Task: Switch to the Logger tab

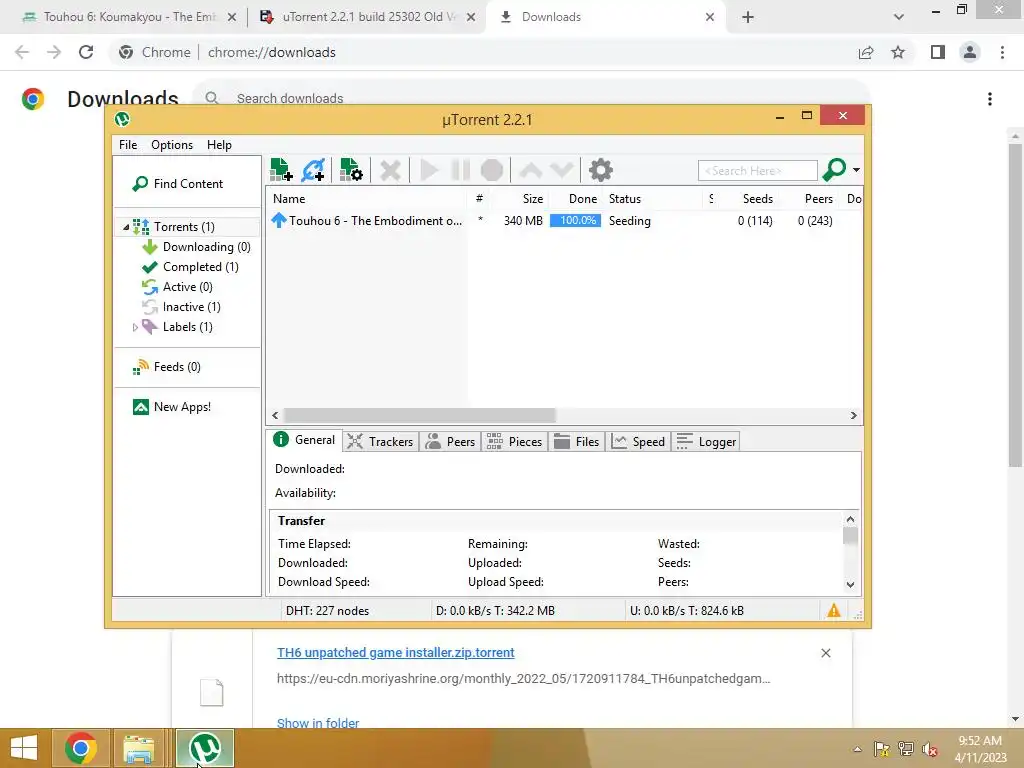Action: pyautogui.click(x=707, y=442)
